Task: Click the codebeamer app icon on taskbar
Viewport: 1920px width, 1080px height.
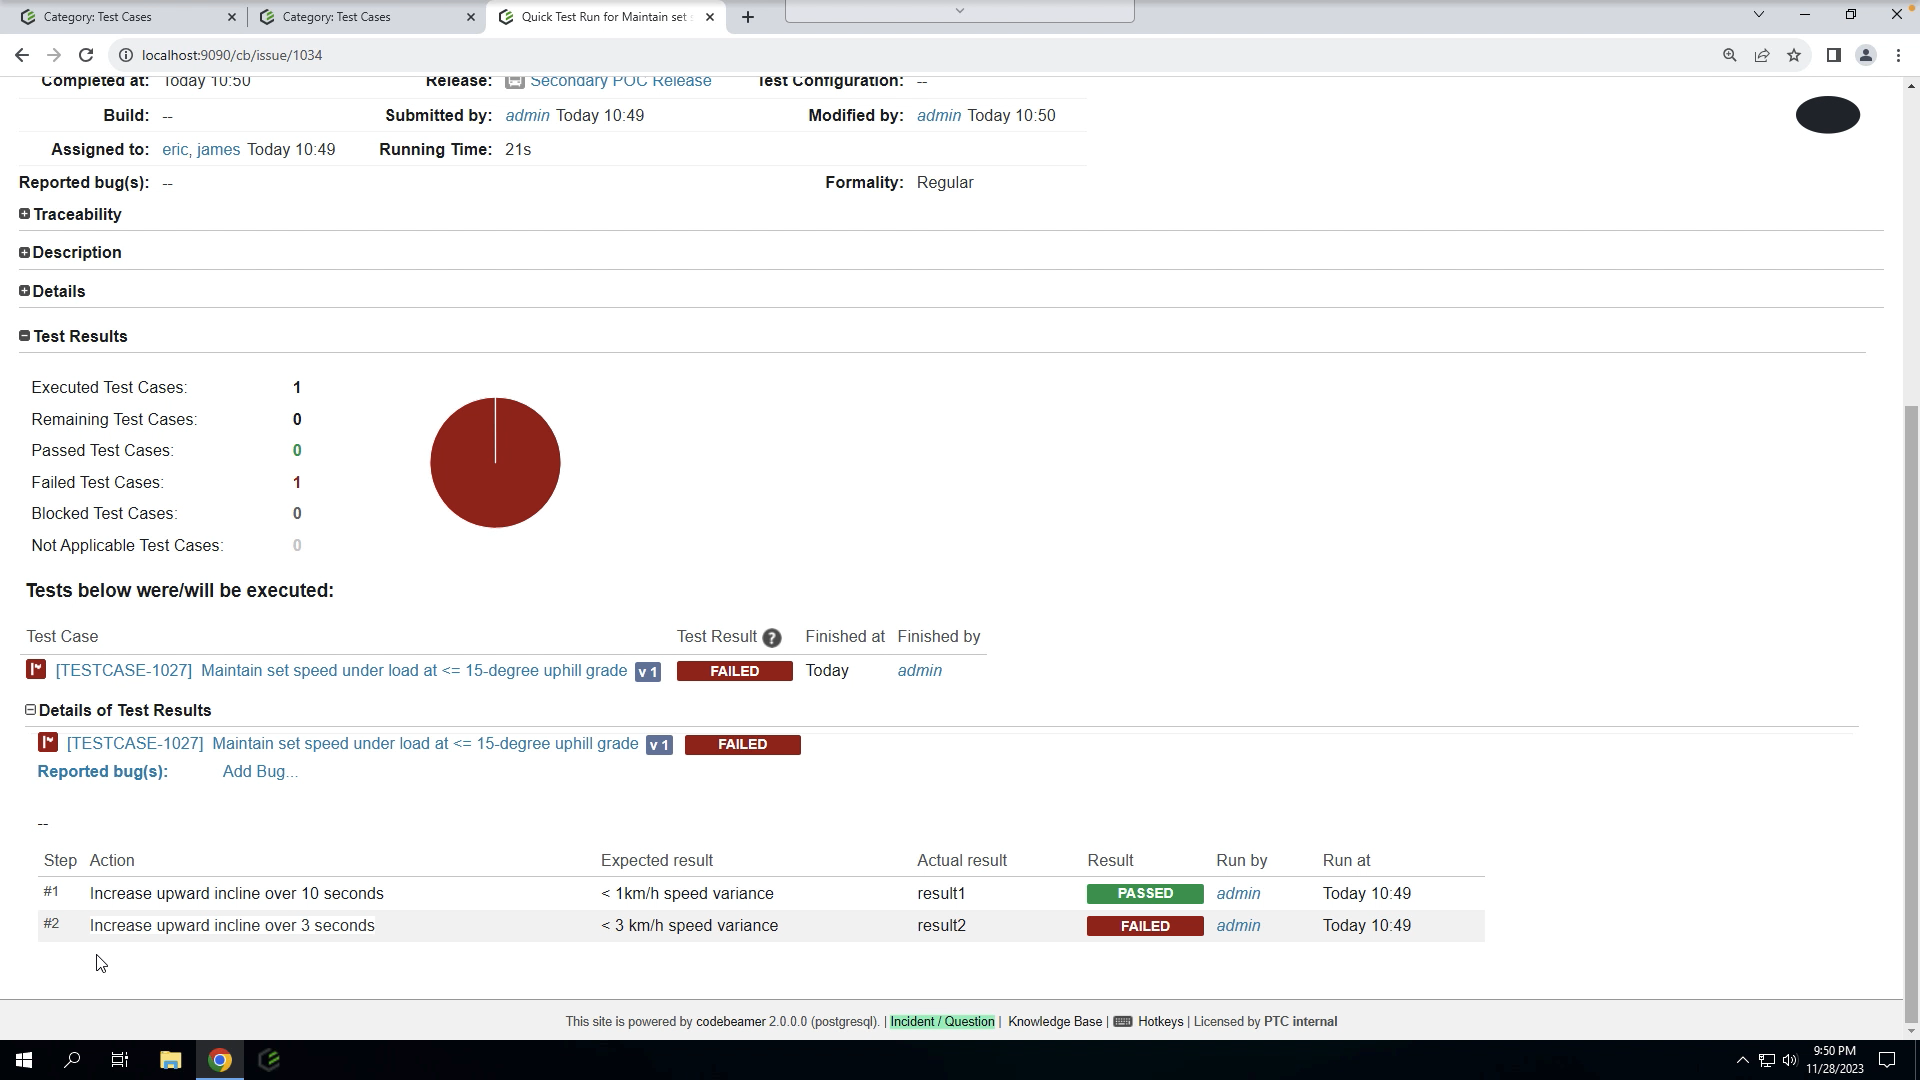Action: pyautogui.click(x=269, y=1060)
